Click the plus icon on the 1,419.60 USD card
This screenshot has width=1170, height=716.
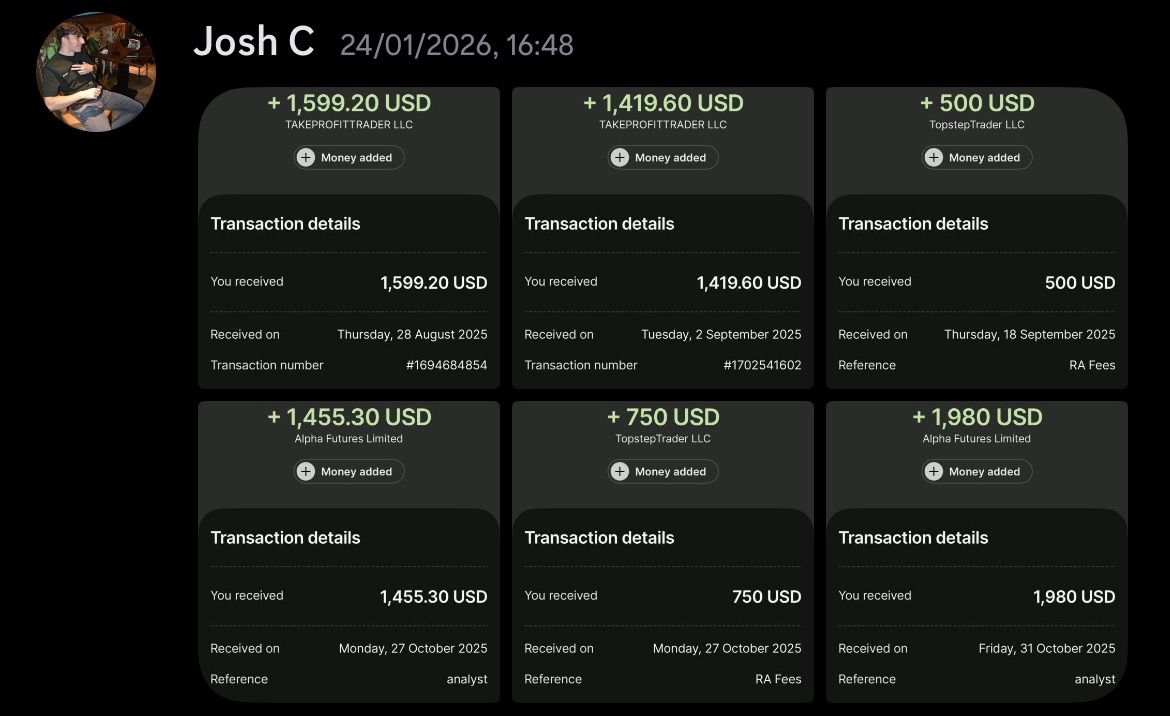coord(620,158)
